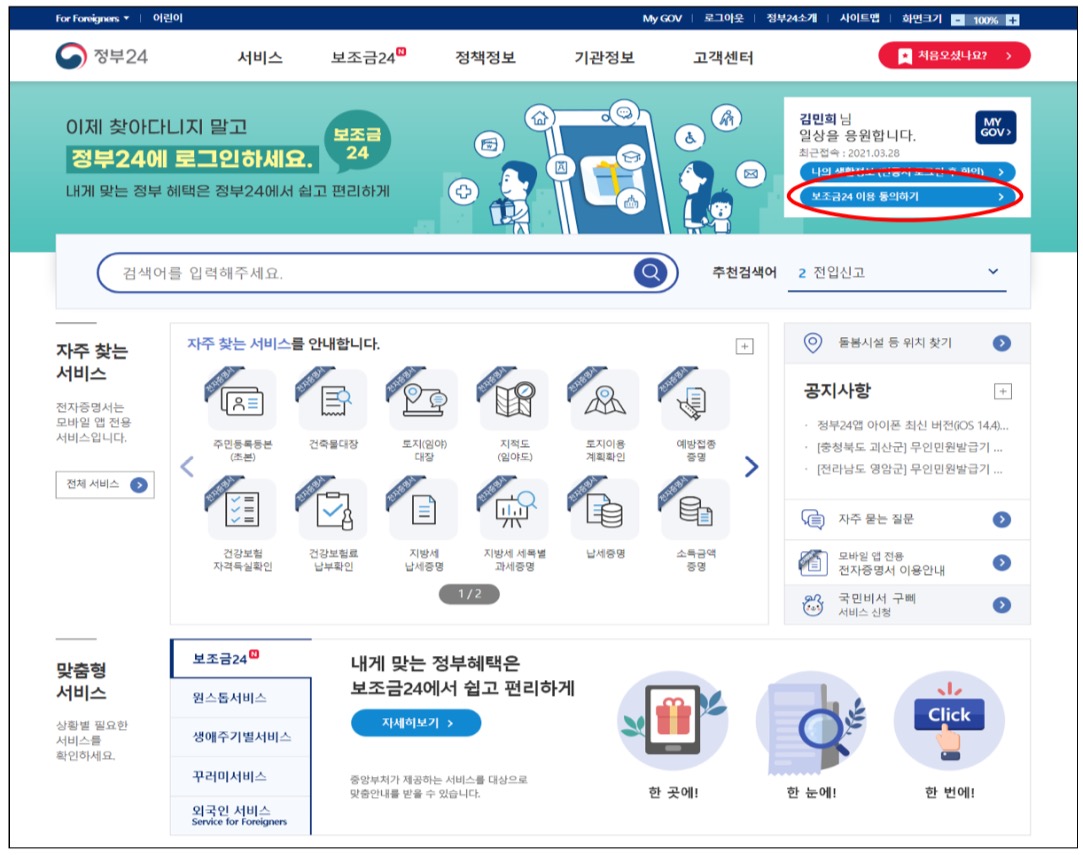This screenshot has height=855, width=1083.
Task: Click the 모바일 앱 전용 전자증명서 arrow
Action: click(1001, 563)
